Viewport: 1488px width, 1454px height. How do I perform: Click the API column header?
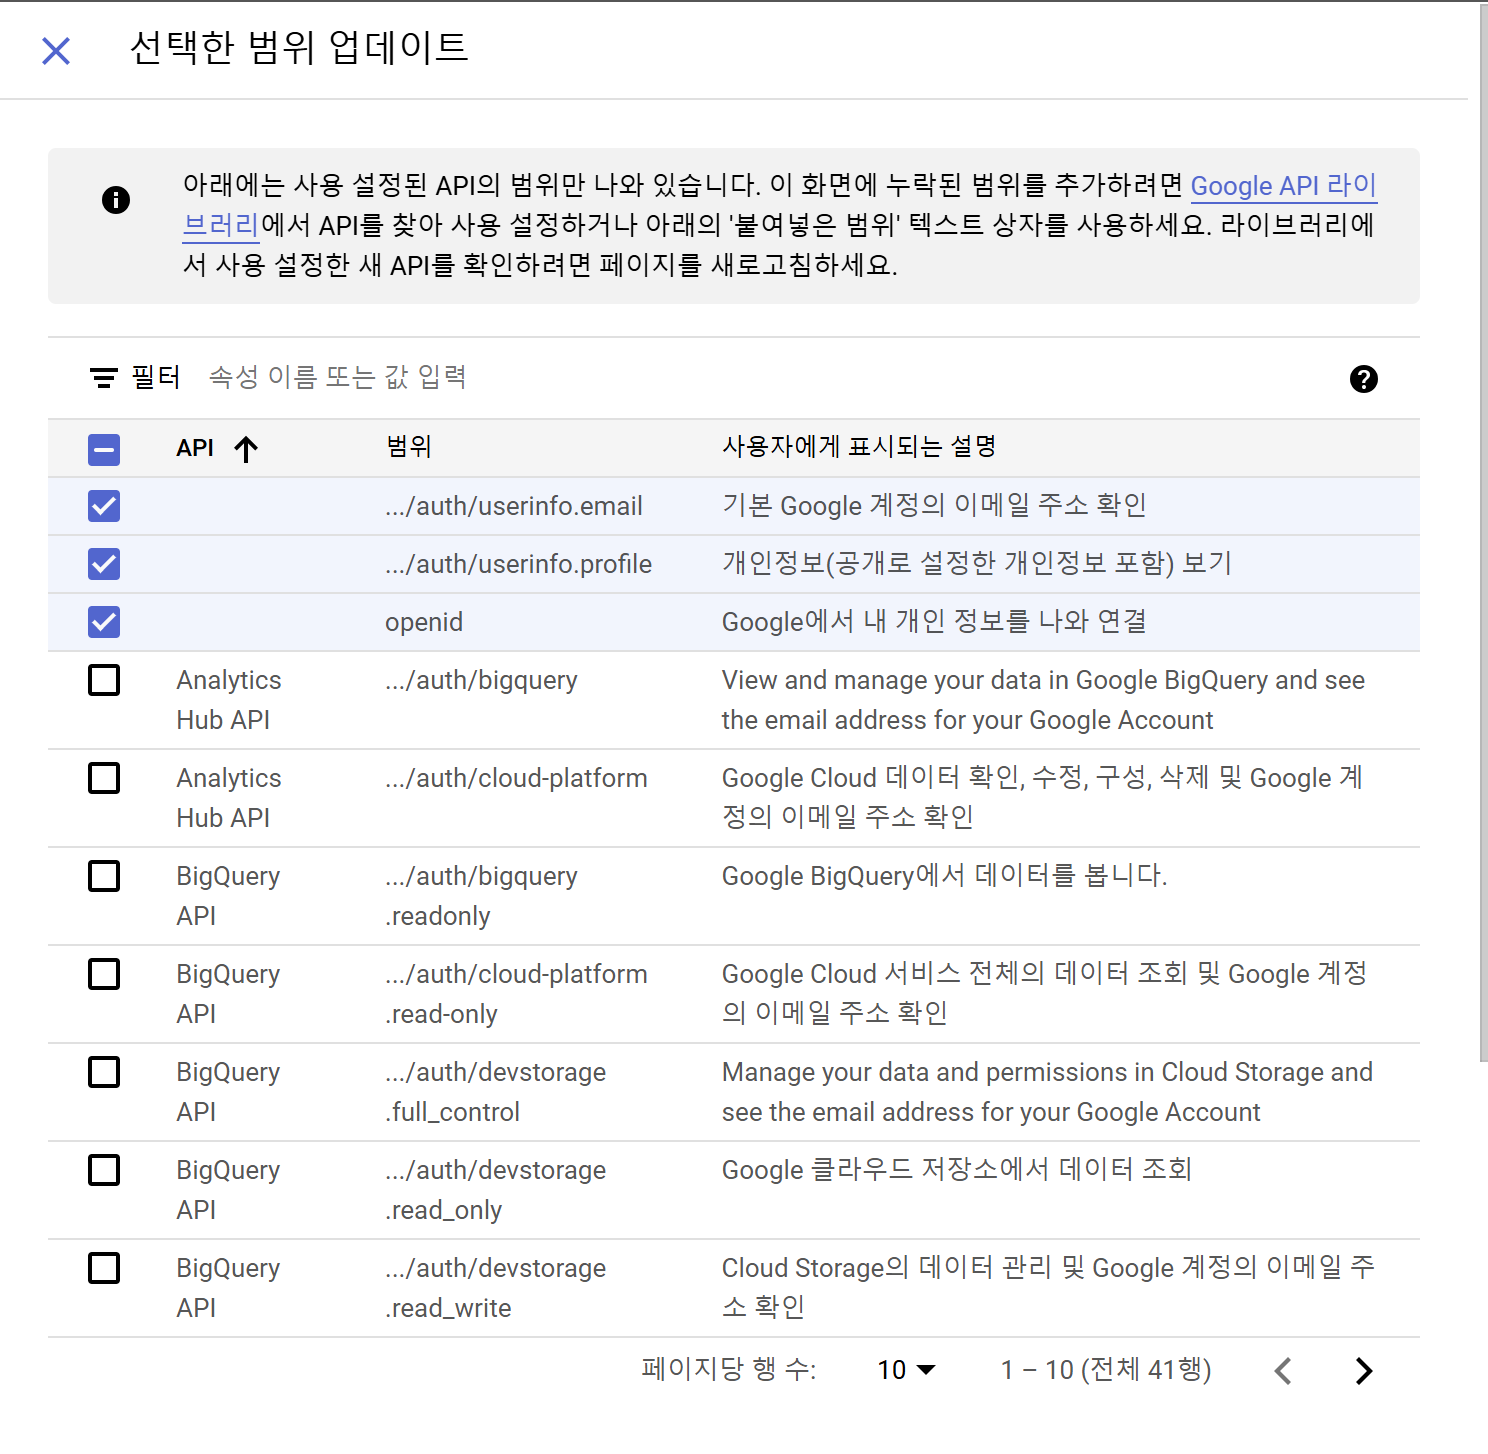point(195,448)
